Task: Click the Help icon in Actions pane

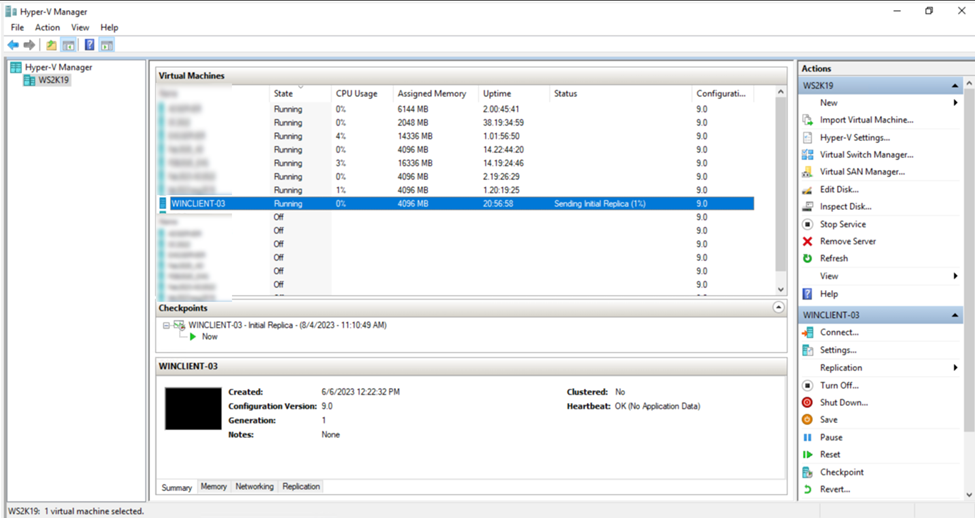Action: tap(807, 294)
